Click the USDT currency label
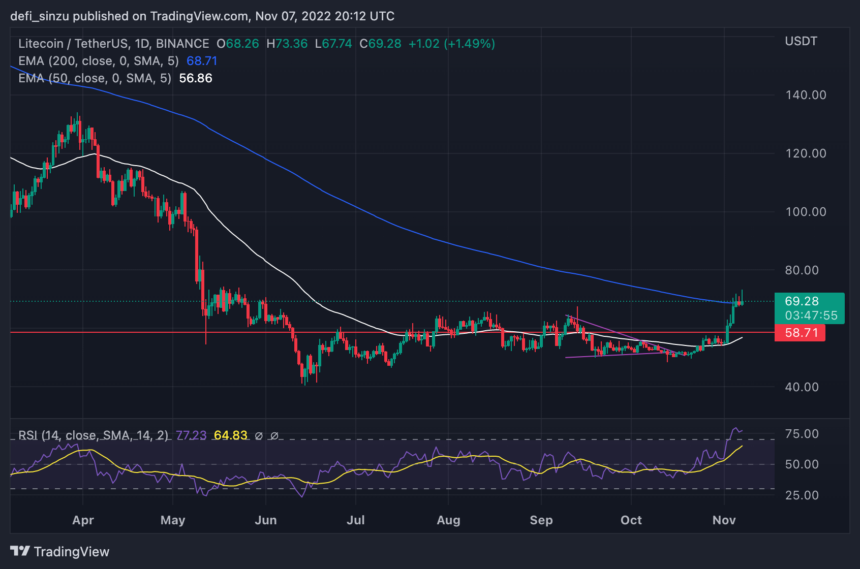The image size is (860, 569). click(x=803, y=40)
